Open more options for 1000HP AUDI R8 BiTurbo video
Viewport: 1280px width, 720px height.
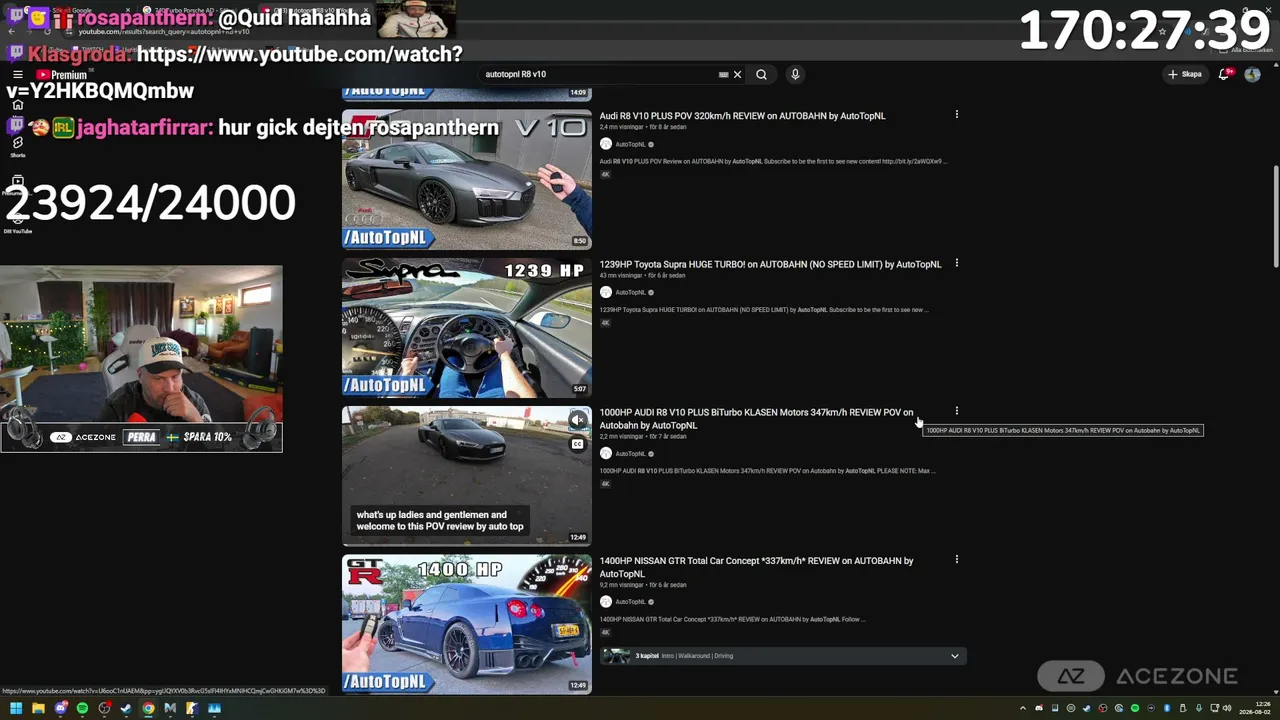[x=957, y=411]
